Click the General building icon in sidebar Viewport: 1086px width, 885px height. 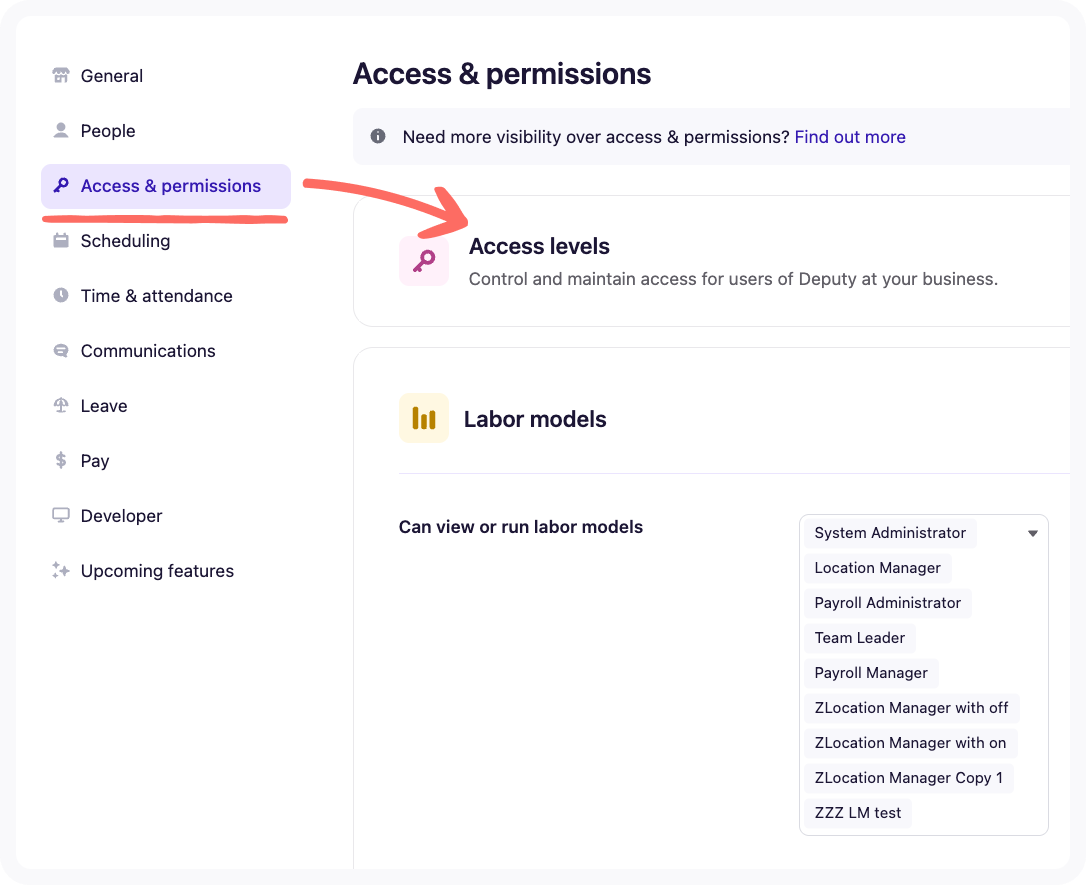[x=60, y=75]
